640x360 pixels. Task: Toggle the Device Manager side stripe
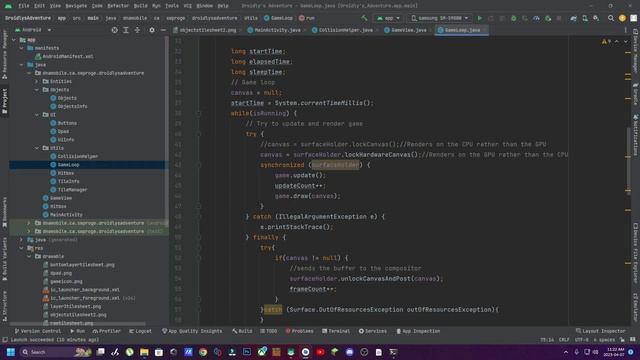click(636, 51)
